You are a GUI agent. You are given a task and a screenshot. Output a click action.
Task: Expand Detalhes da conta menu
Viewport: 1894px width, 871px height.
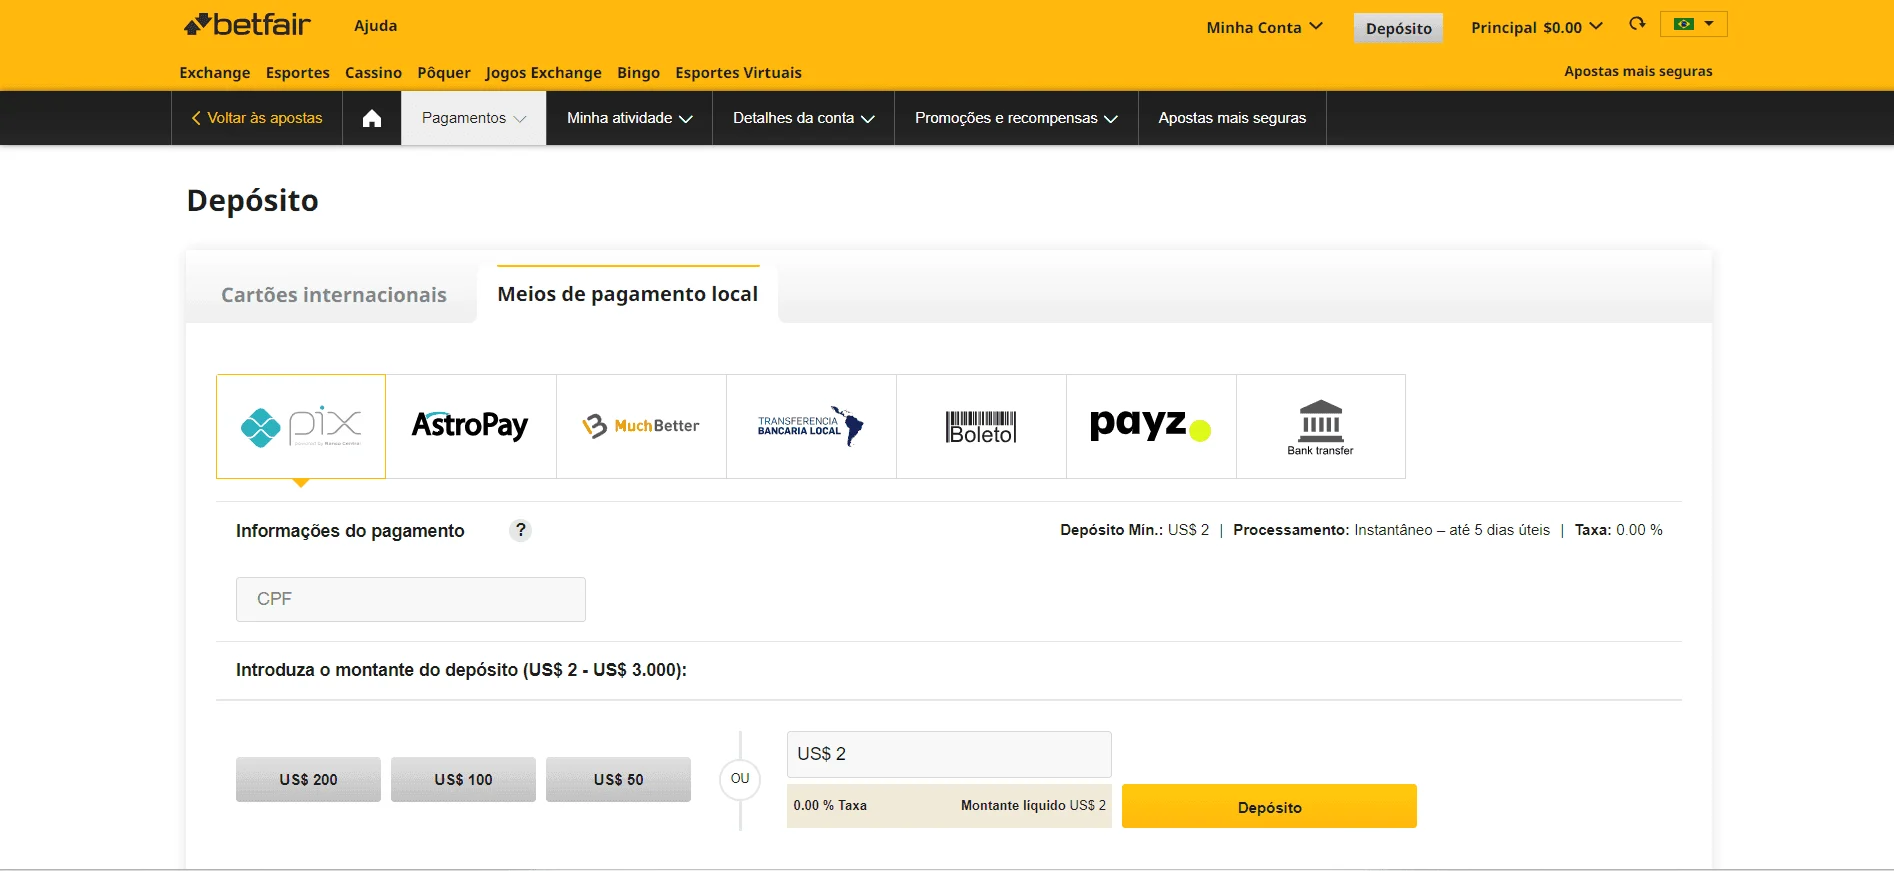pyautogui.click(x=803, y=118)
